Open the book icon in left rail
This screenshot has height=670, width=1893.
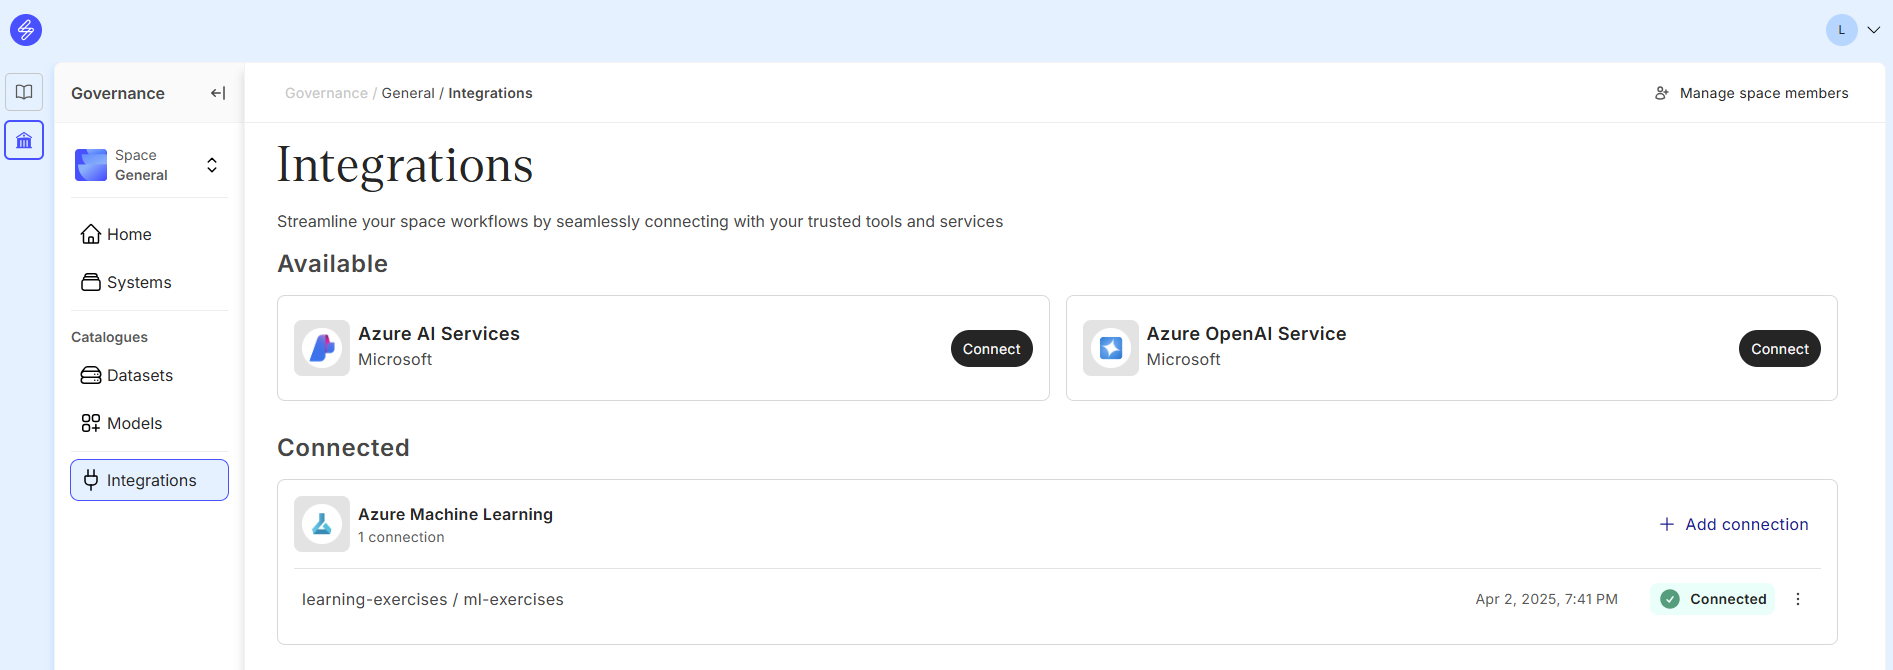coord(24,92)
